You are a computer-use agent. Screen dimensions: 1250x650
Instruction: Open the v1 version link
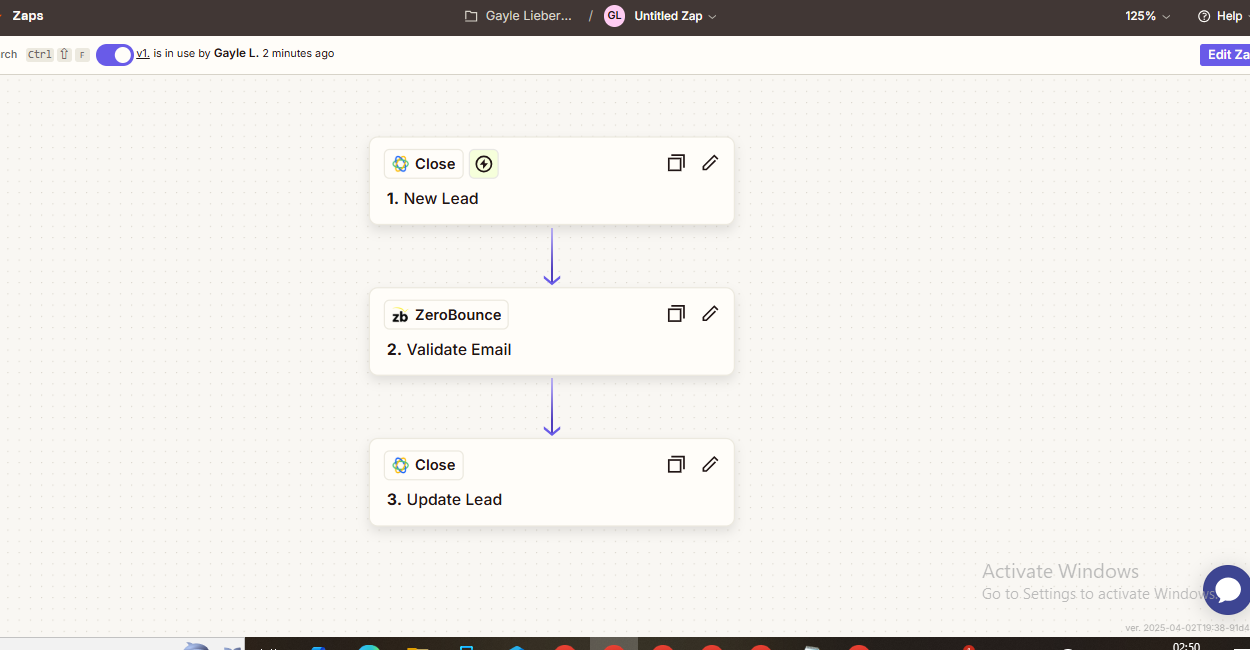[x=143, y=54]
